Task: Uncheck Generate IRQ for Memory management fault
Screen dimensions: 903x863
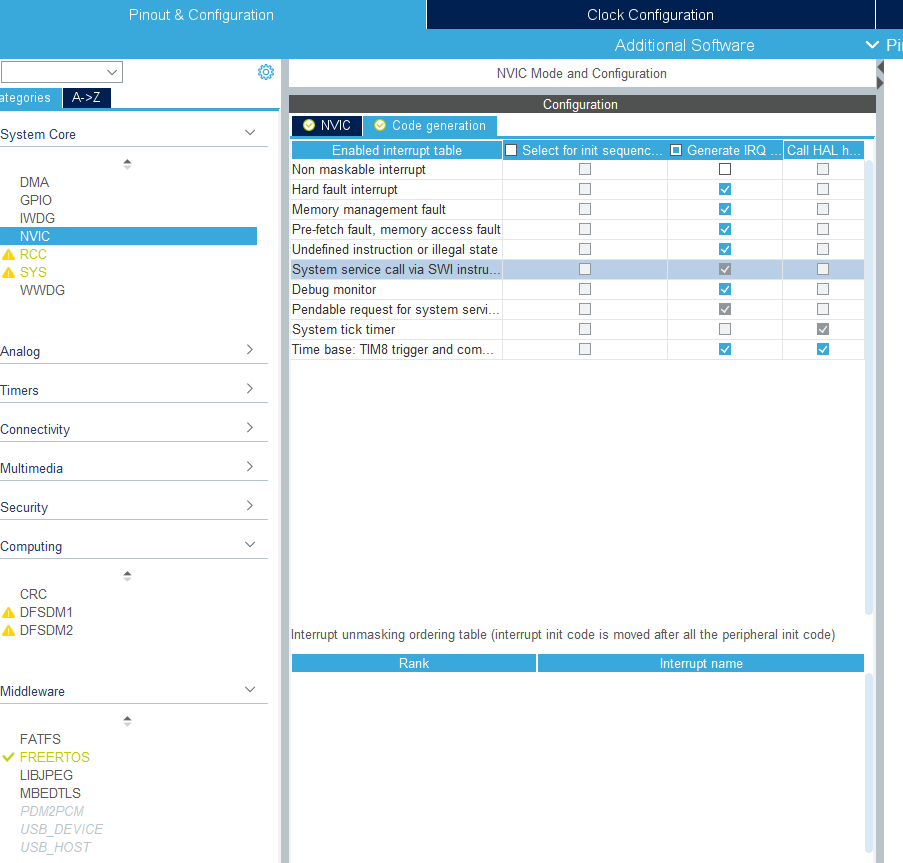Action: tap(725, 209)
